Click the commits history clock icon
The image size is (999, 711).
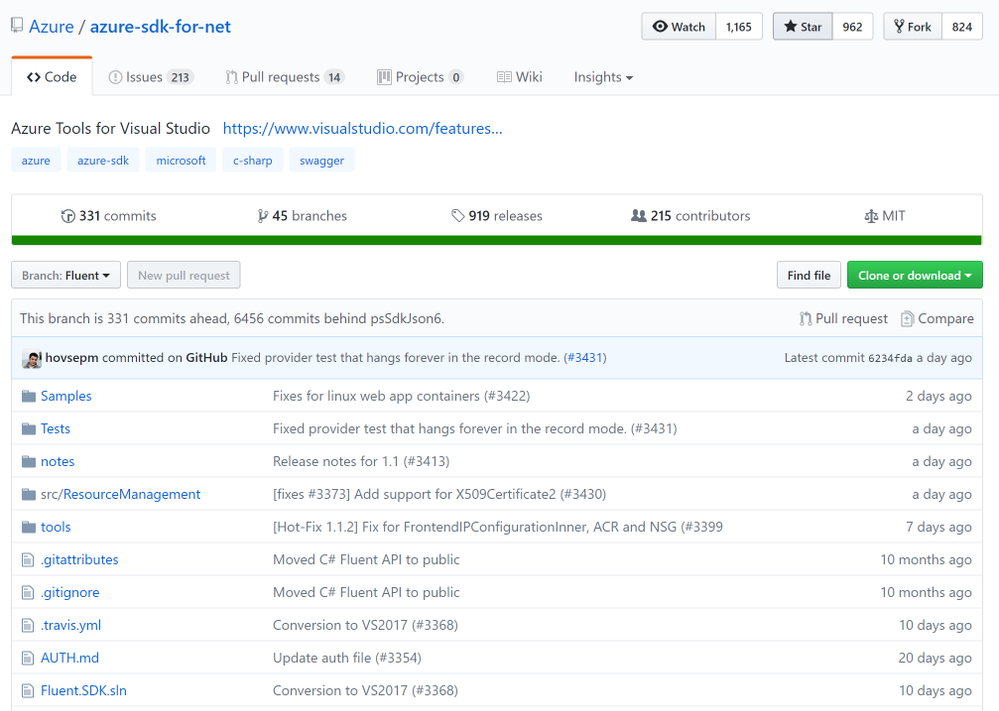pyautogui.click(x=68, y=216)
